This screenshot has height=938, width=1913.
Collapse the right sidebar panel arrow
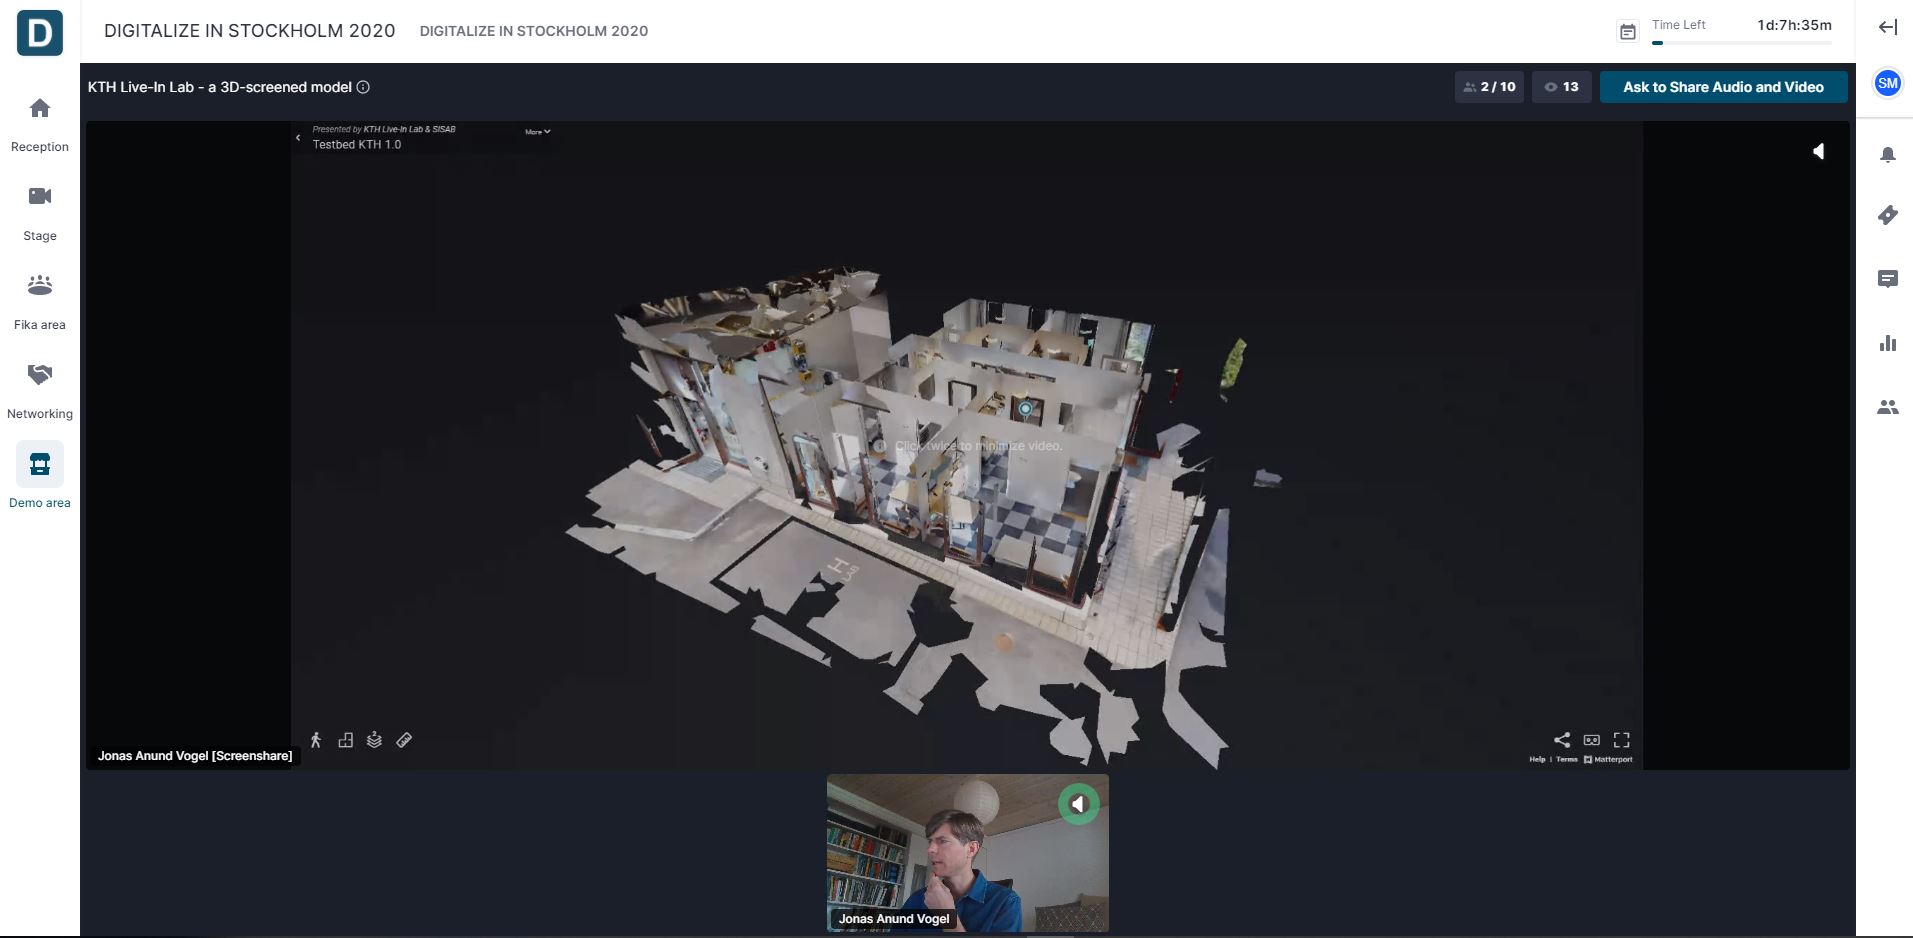coord(1887,27)
